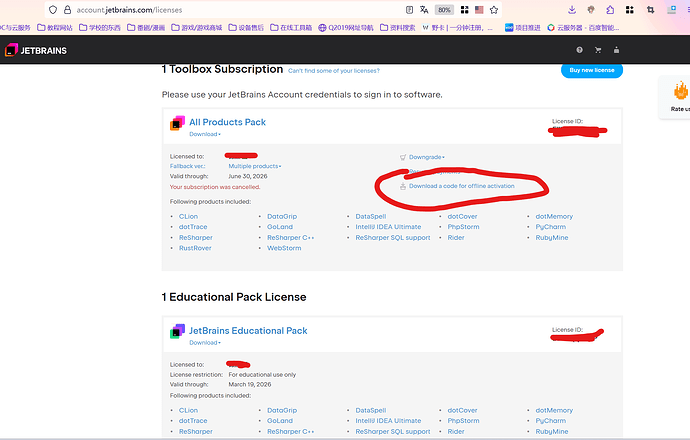Image resolution: width=690 pixels, height=440 pixels.
Task: Click the crop screenshot tool icon
Action: [x=650, y=10]
